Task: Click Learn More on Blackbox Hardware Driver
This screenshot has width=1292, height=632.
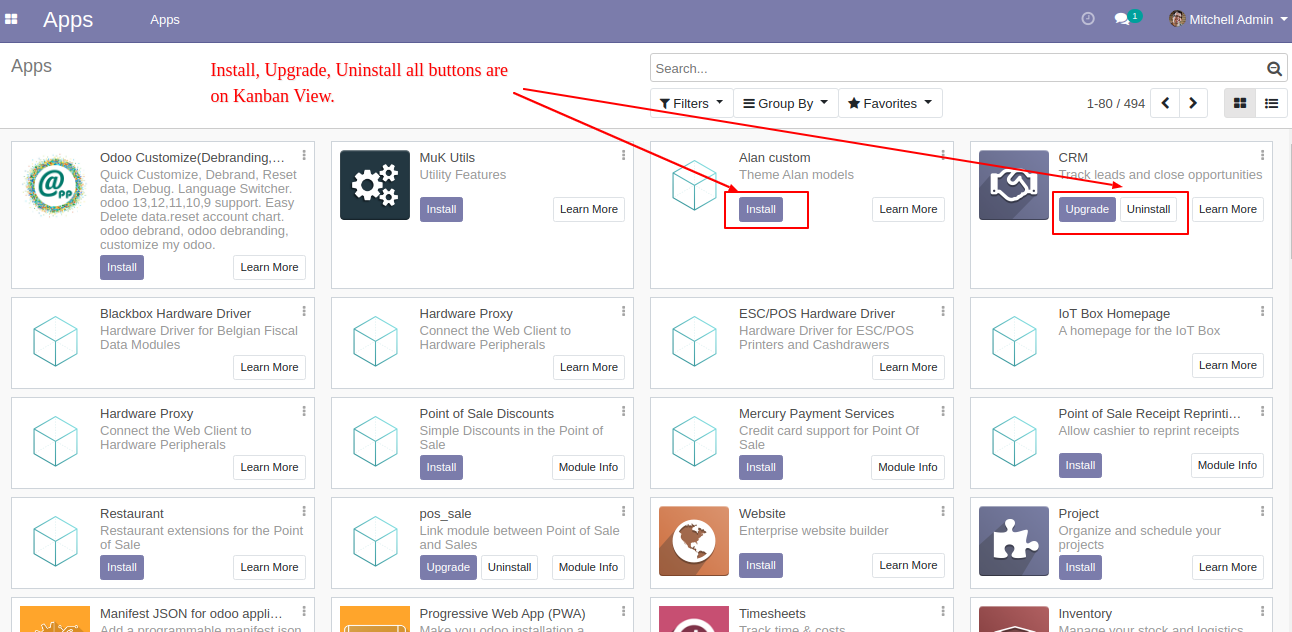Action: tap(270, 367)
